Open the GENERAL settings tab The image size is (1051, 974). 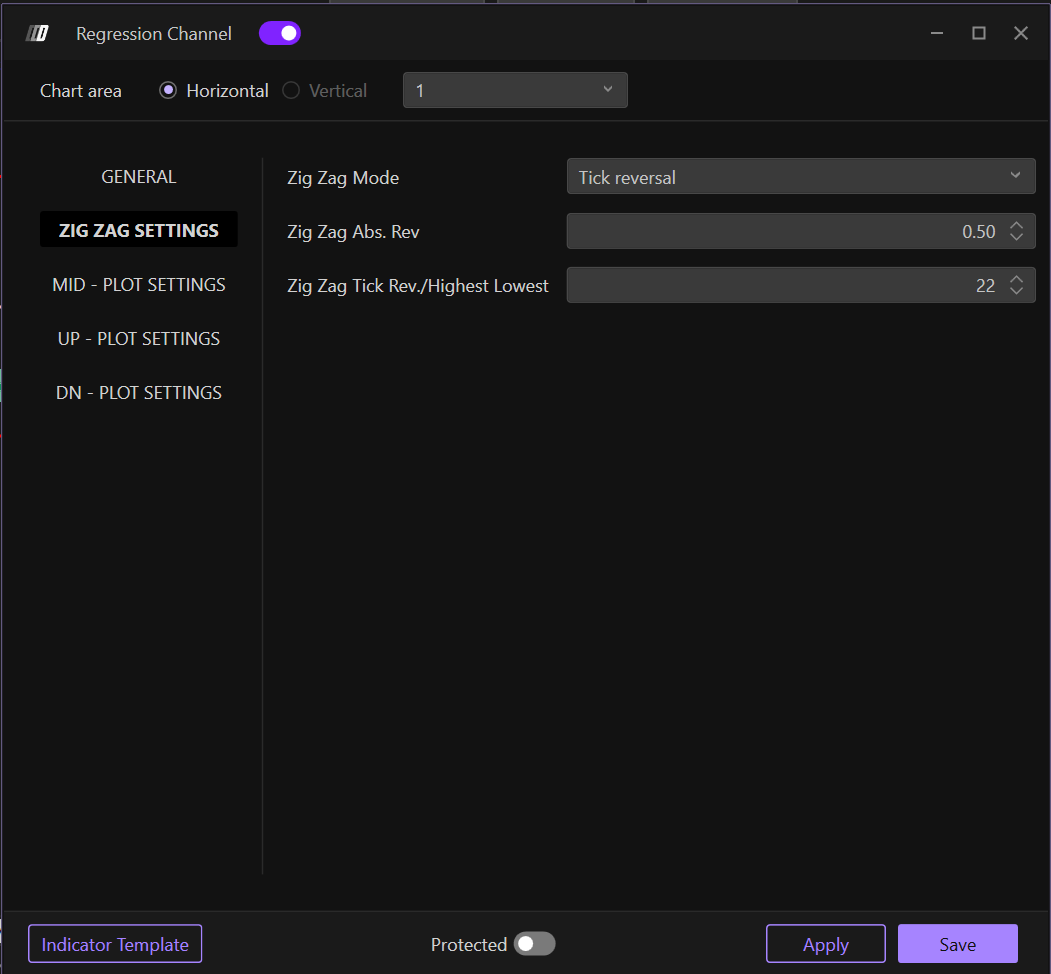pyautogui.click(x=139, y=177)
